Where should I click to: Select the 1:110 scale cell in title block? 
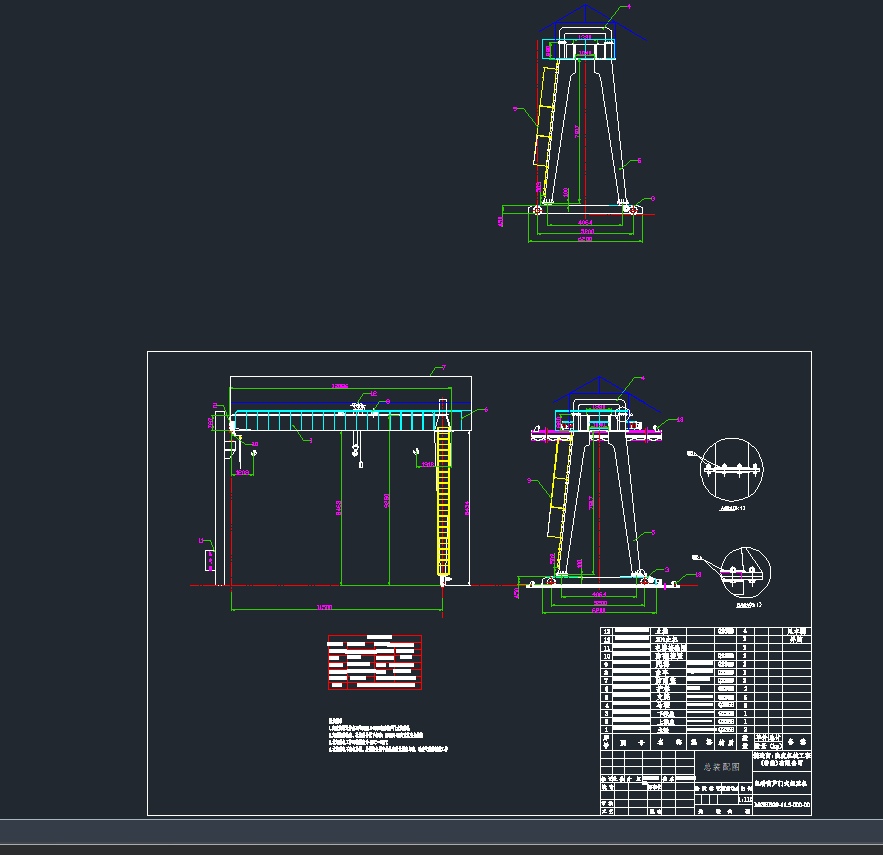745,799
